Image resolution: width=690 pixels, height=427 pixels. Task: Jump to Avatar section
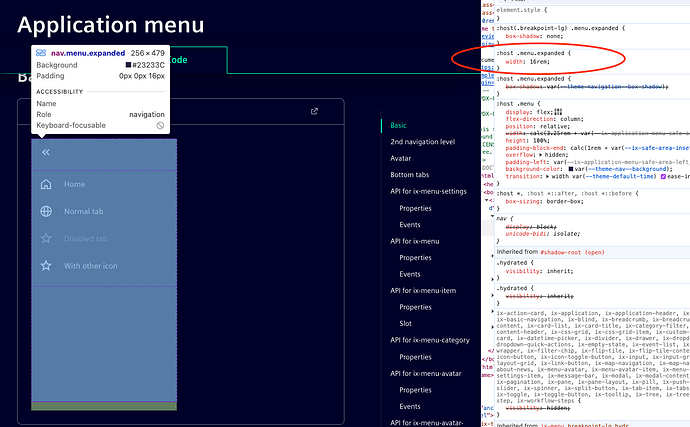click(x=400, y=158)
